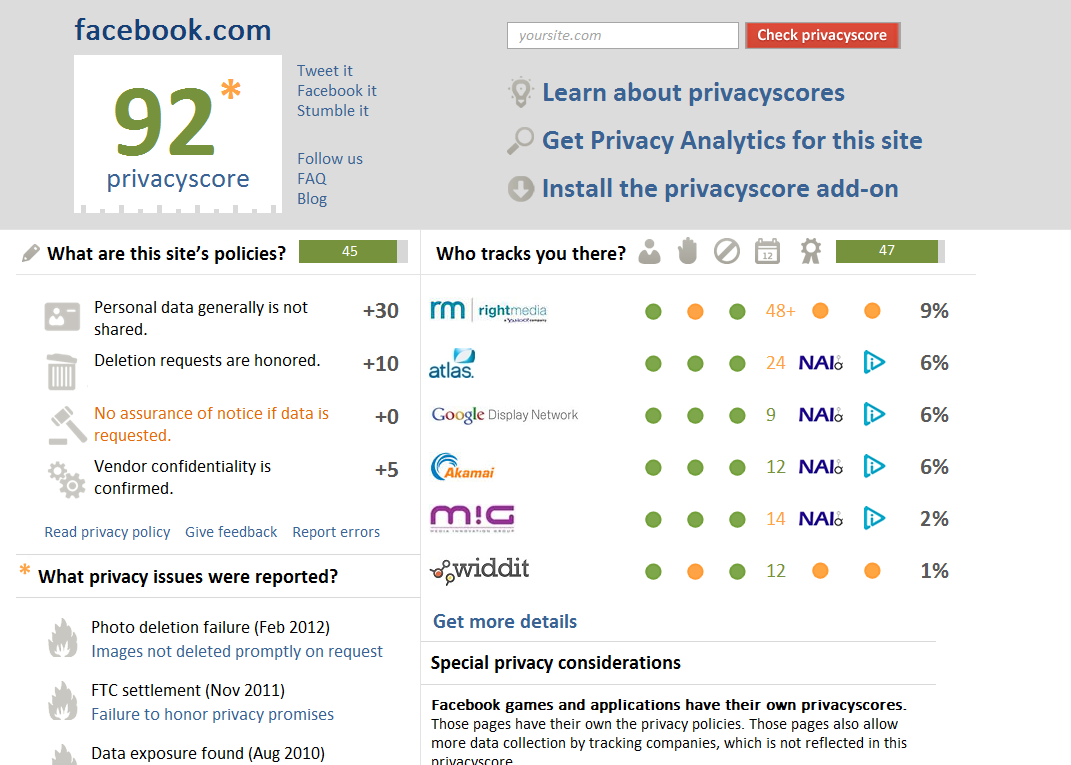Image resolution: width=1071 pixels, height=765 pixels.
Task: Click the raised hand icon in tracker header
Action: point(688,251)
